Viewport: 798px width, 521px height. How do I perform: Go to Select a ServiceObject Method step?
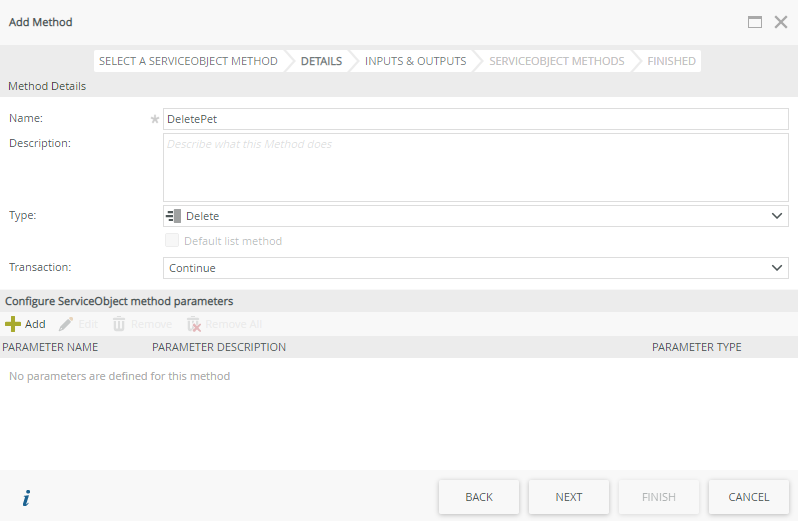point(188,61)
